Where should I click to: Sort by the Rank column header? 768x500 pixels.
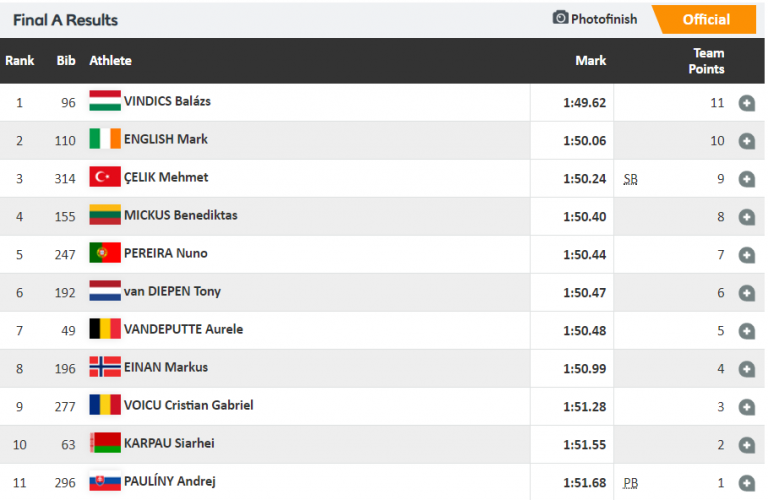[20, 61]
